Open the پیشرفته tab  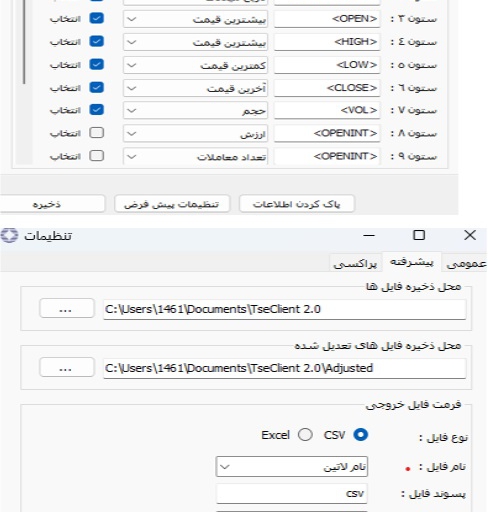412,262
